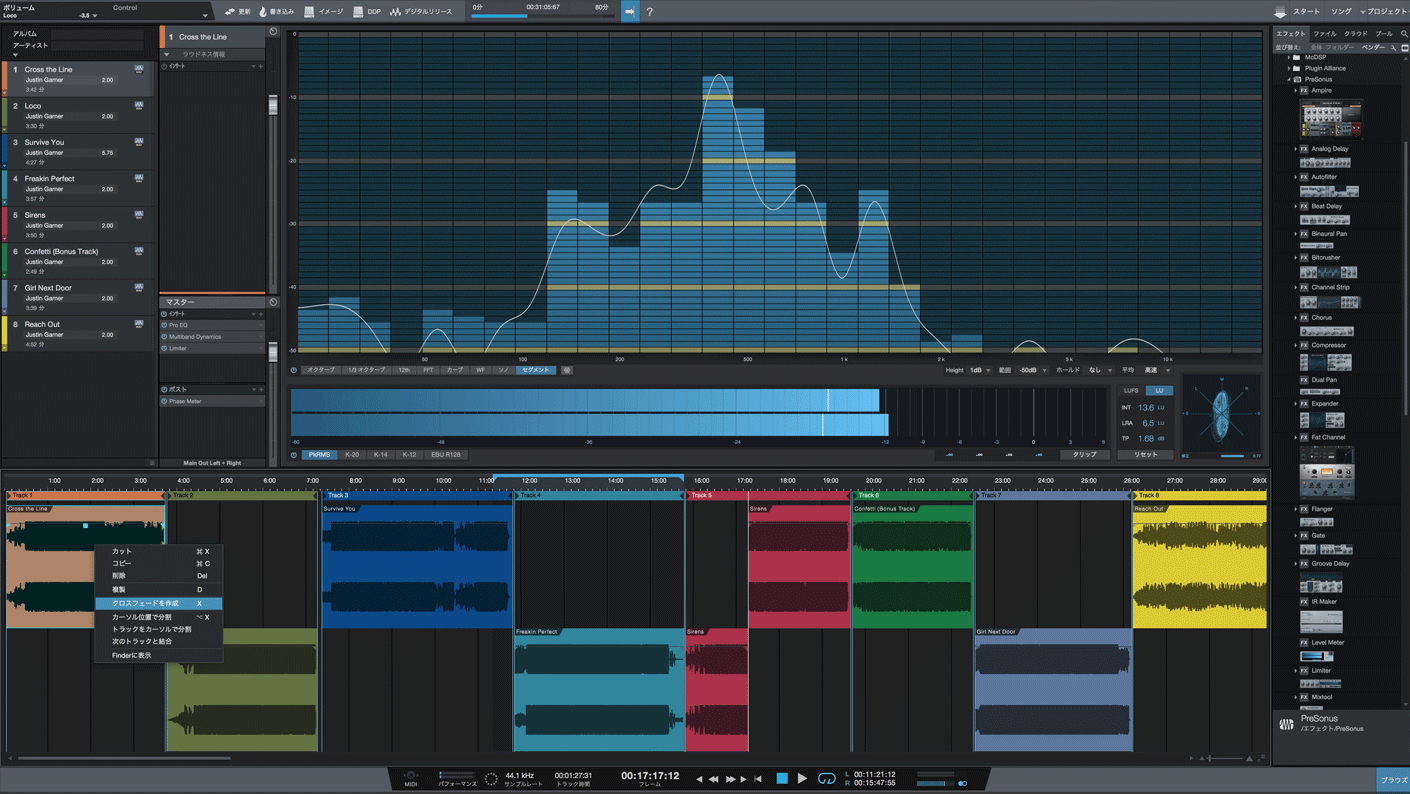Toggle Phase Meter power in post section
Screen dimensions: 1410x794
[x=165, y=401]
